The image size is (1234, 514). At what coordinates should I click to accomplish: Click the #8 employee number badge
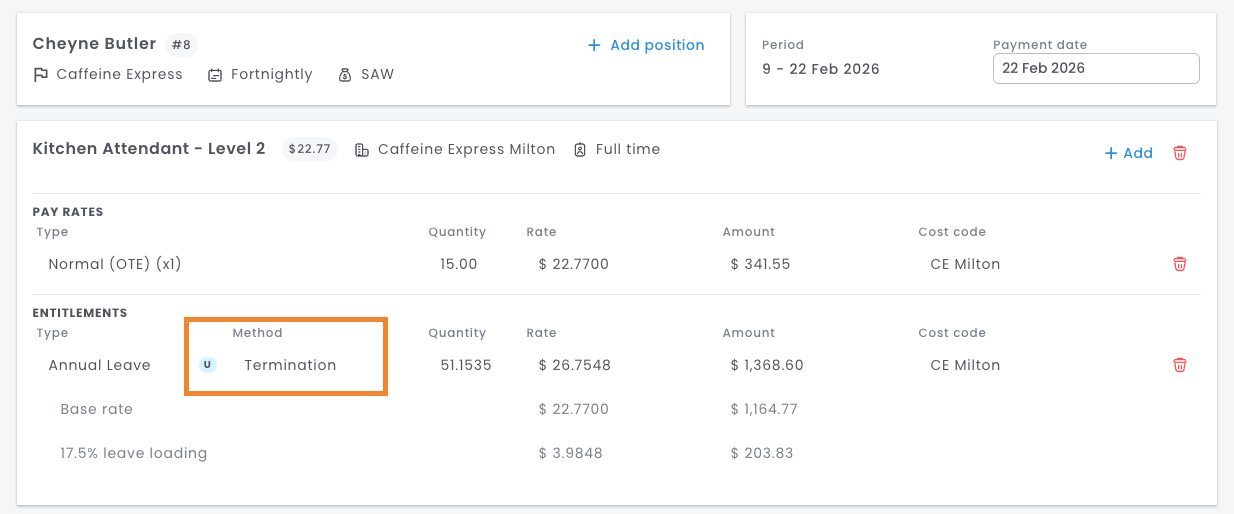point(181,45)
